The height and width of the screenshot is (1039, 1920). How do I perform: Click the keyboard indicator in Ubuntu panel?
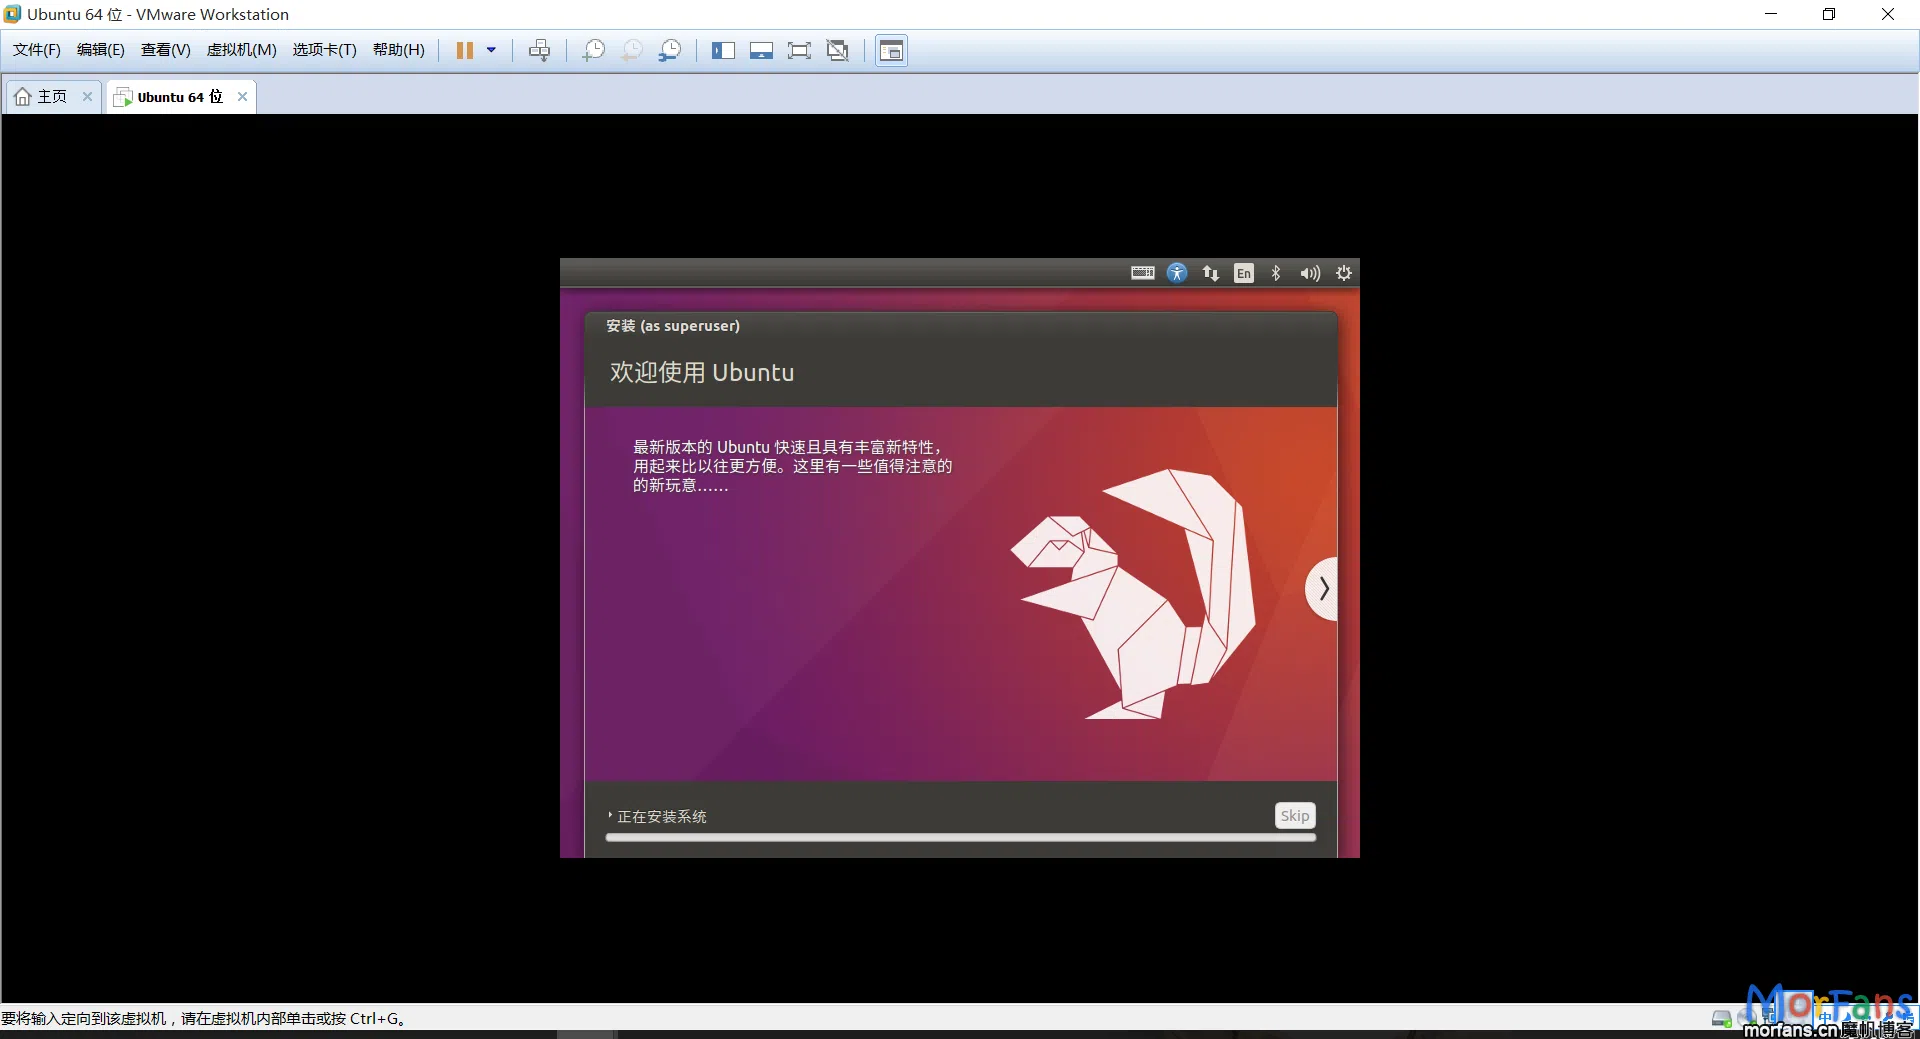pos(1143,273)
